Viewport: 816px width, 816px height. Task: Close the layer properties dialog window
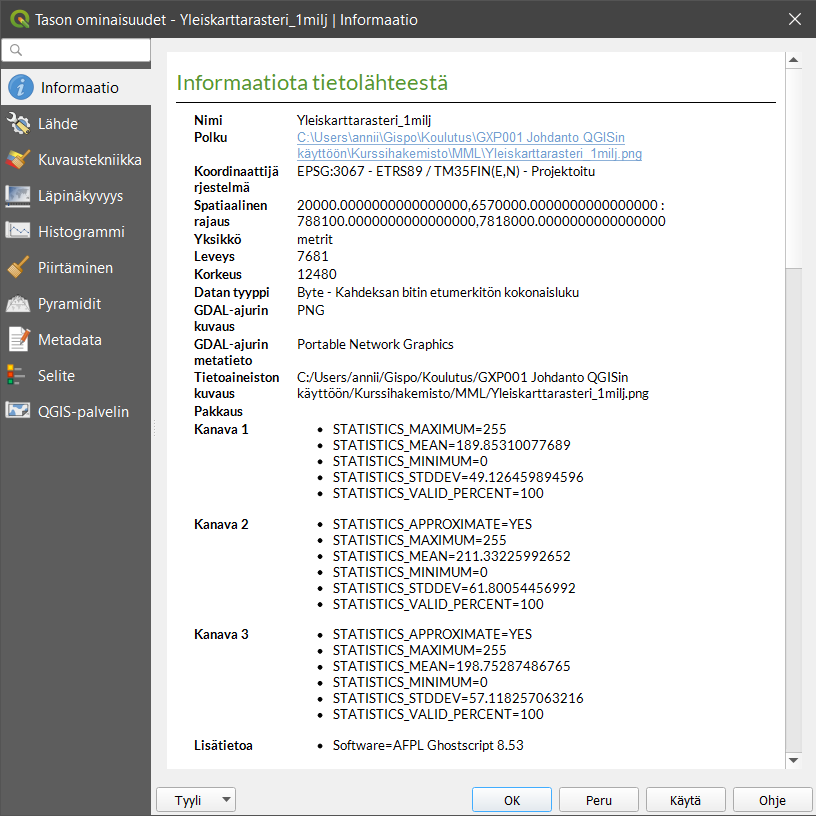794,19
